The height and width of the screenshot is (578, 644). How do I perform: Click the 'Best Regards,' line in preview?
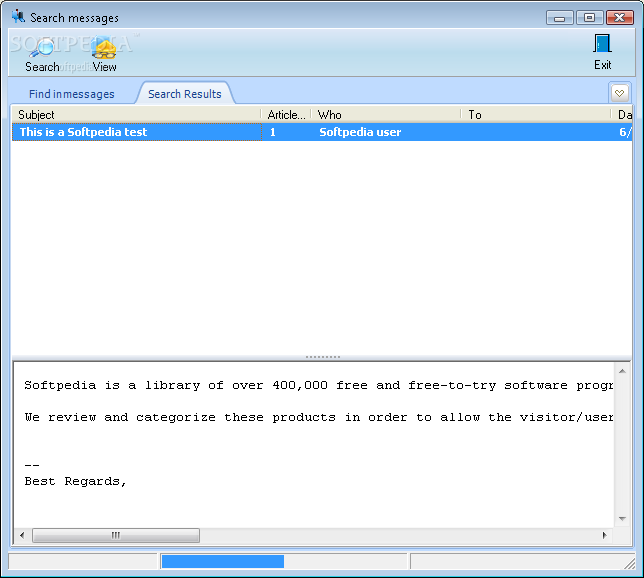tap(75, 481)
